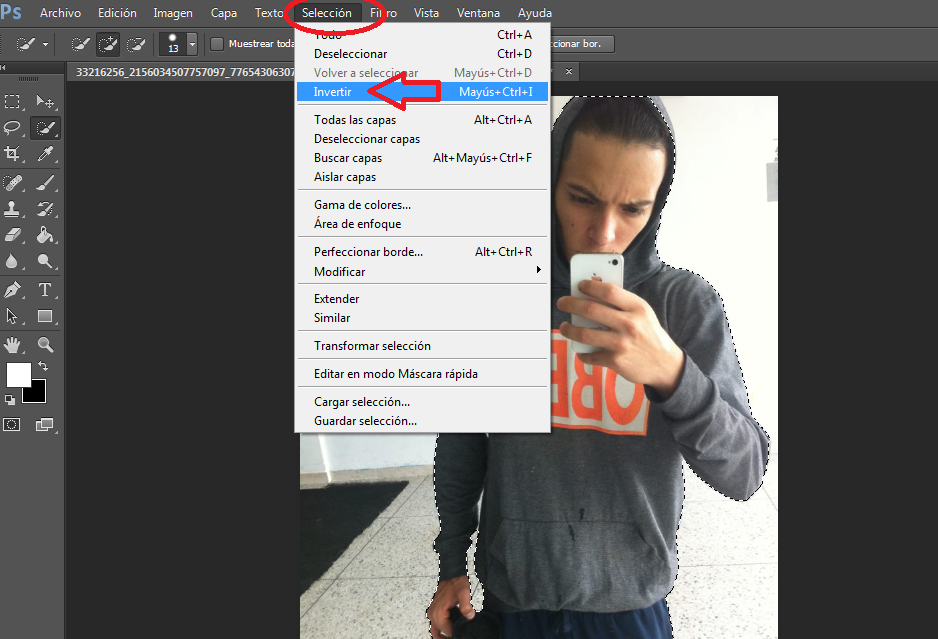
Task: Click the black background color swatch
Action: click(x=36, y=393)
